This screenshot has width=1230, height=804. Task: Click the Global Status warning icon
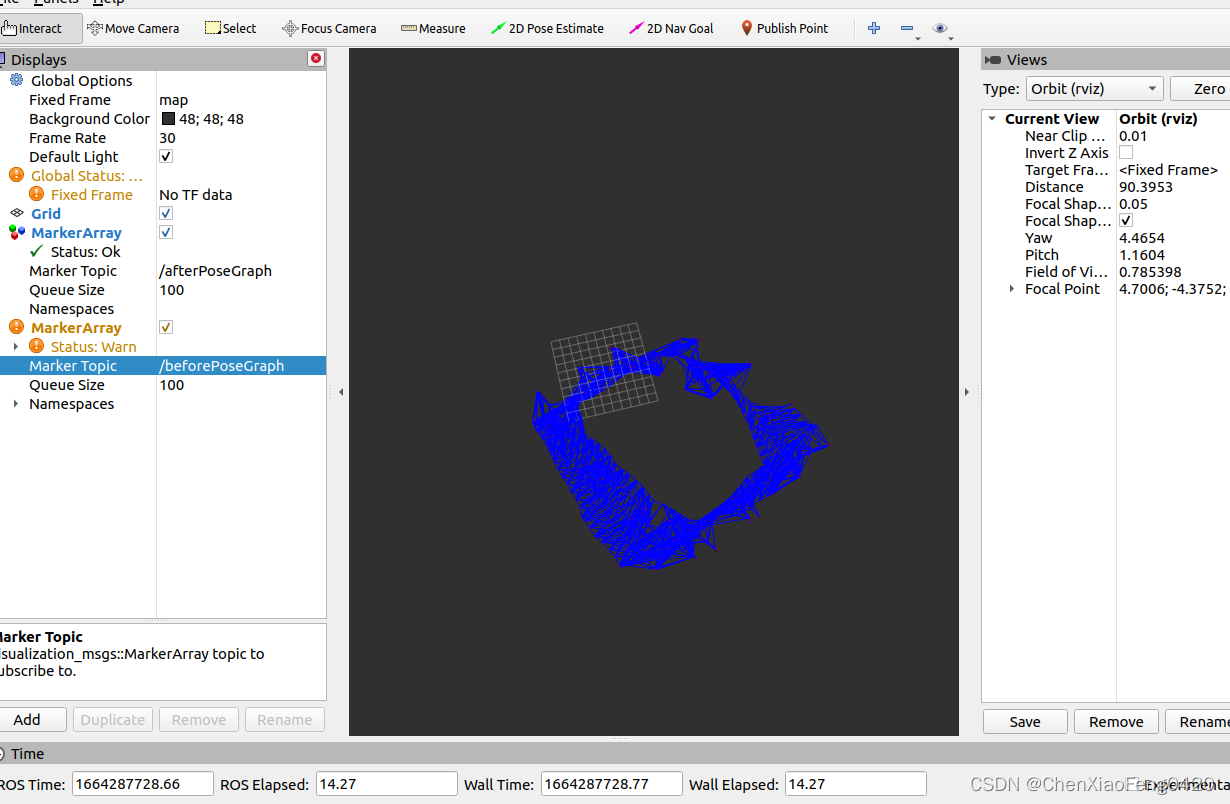pyautogui.click(x=16, y=175)
